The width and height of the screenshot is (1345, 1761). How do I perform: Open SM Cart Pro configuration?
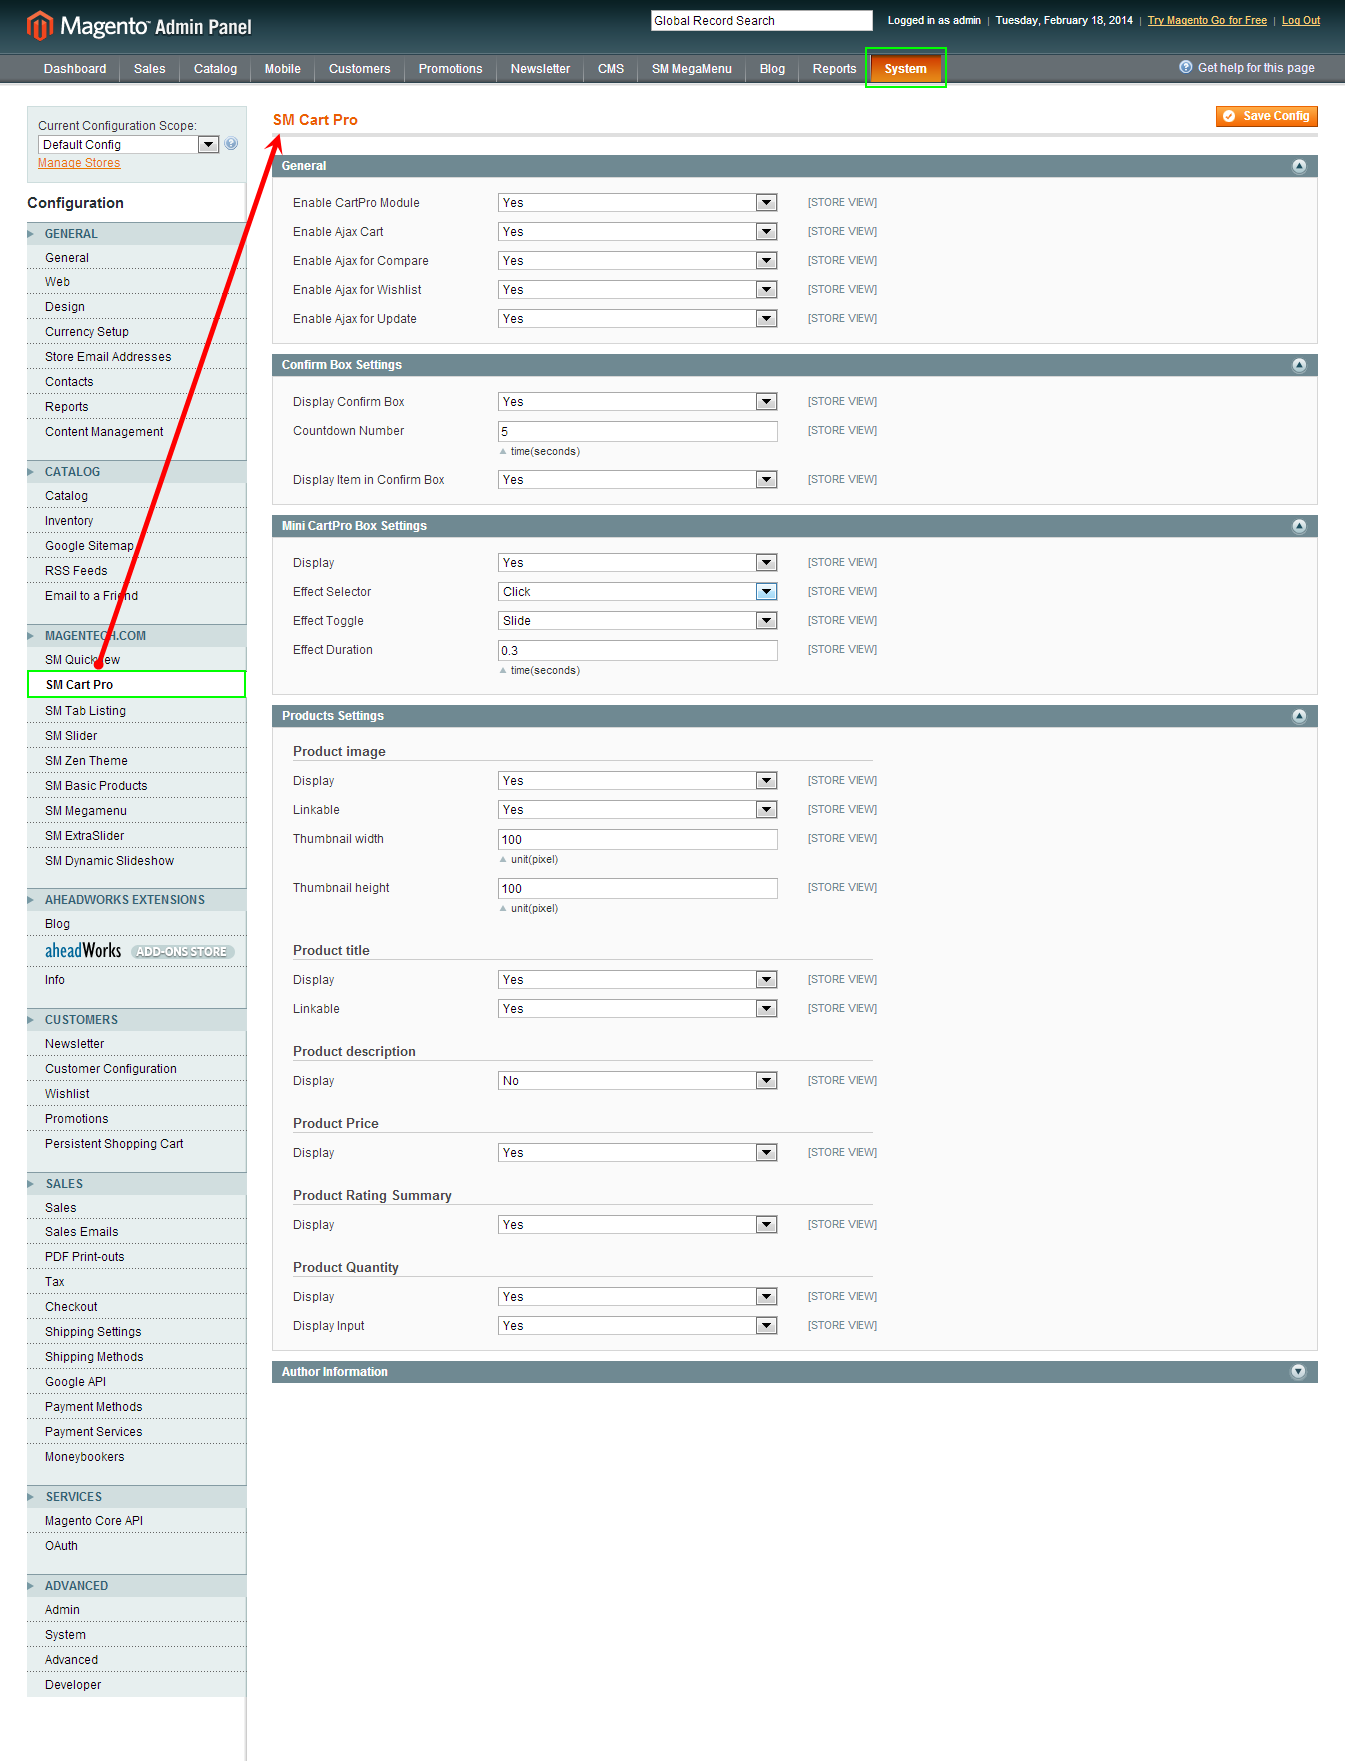[x=136, y=685]
